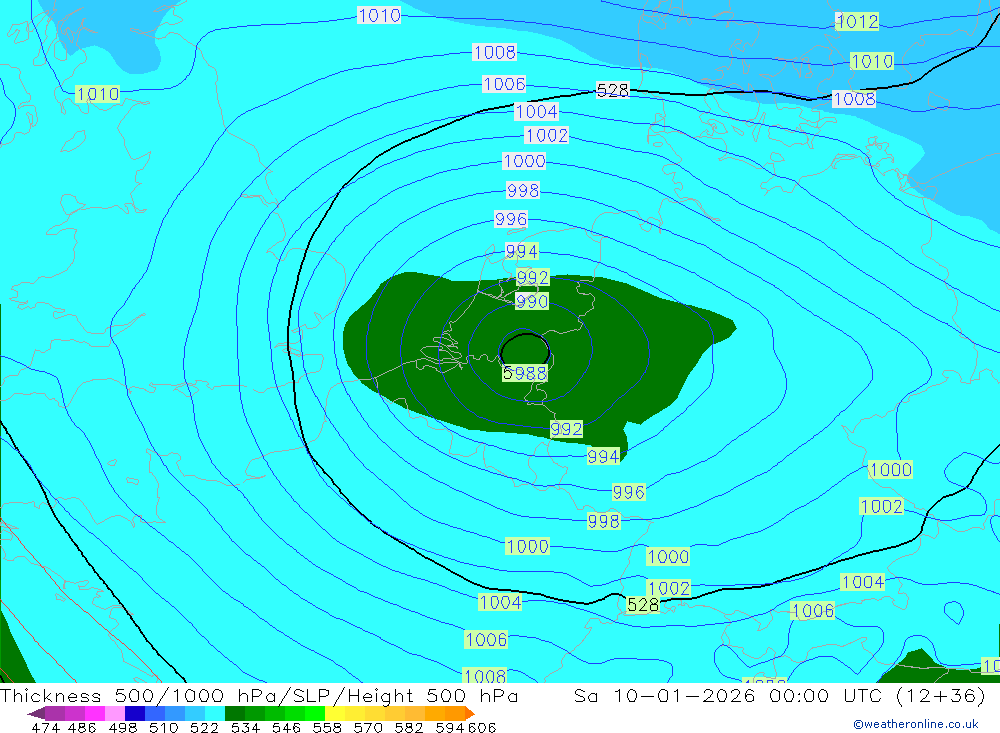The width and height of the screenshot is (1000, 733).
Task: Click the 1000 label below the upper 1002
Action: point(524,161)
